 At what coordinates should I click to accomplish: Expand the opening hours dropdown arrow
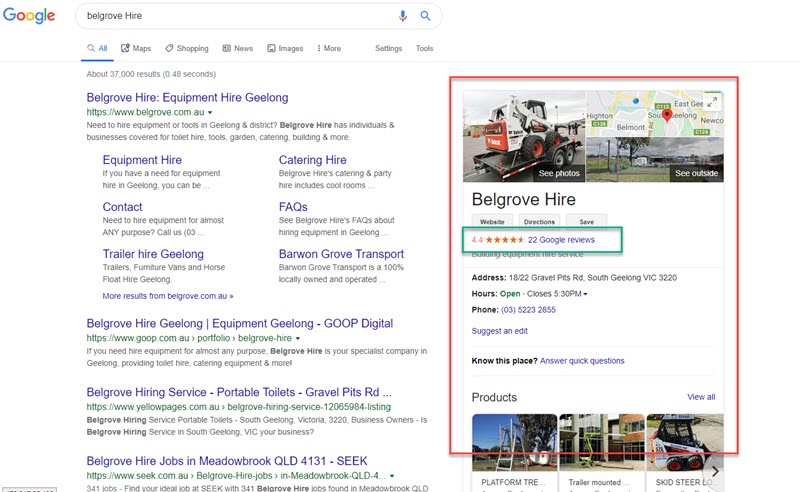pos(585,294)
